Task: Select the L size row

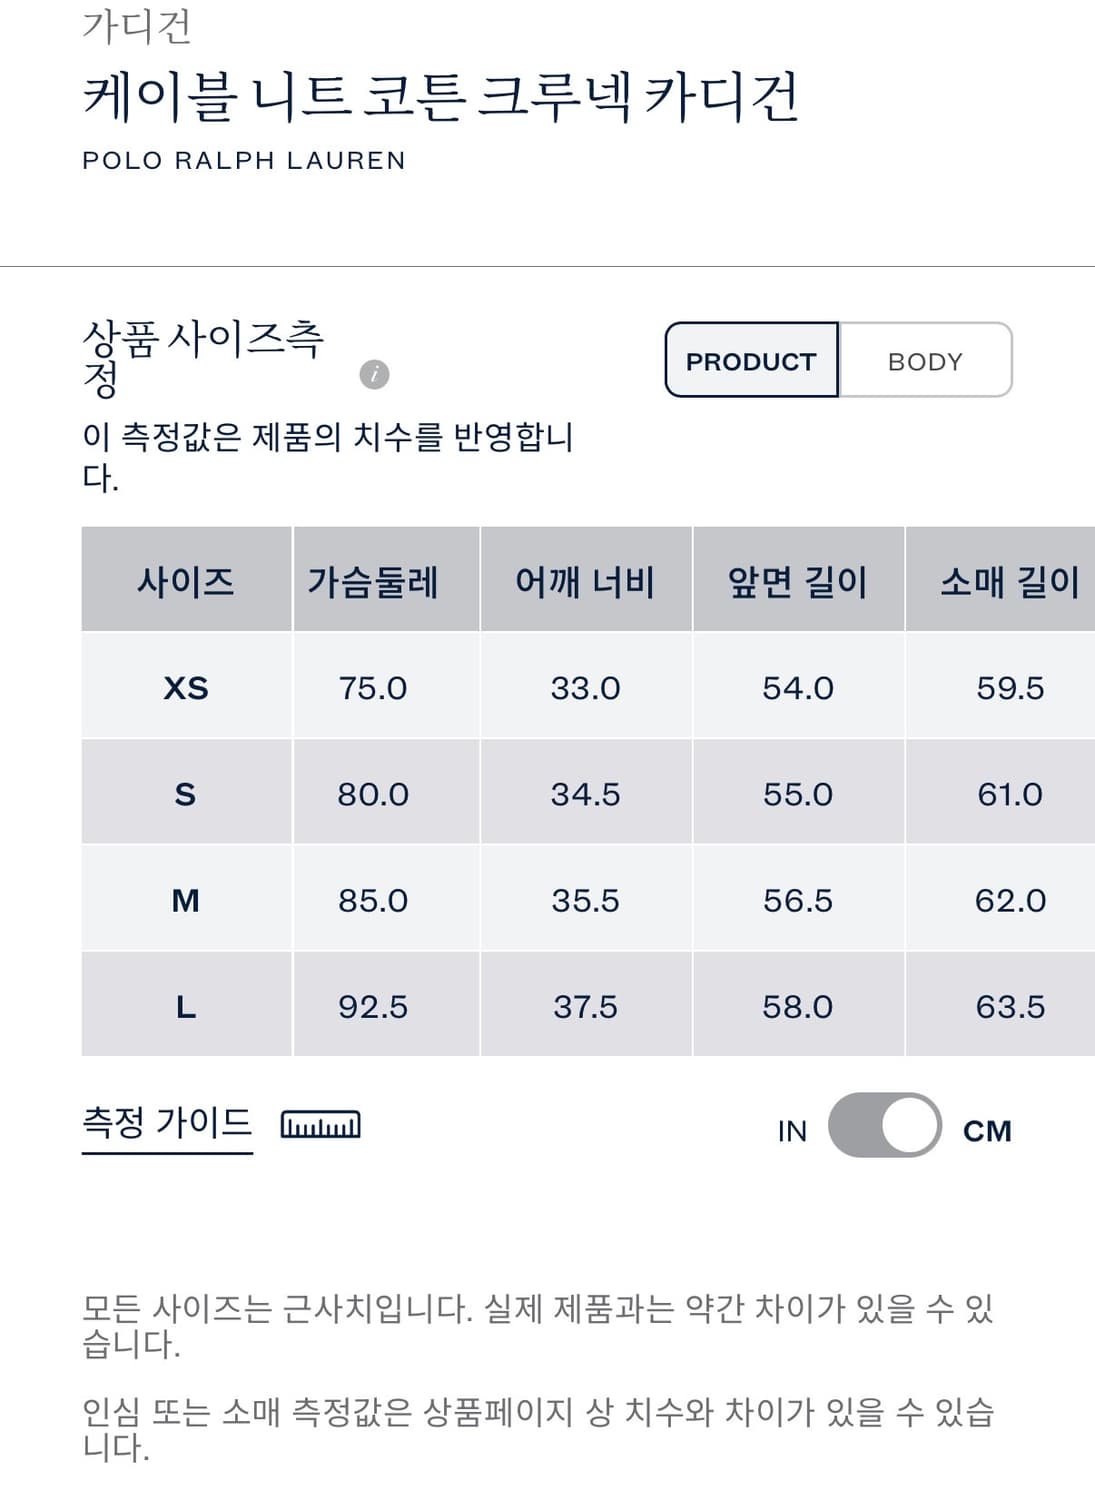Action: (x=185, y=1007)
